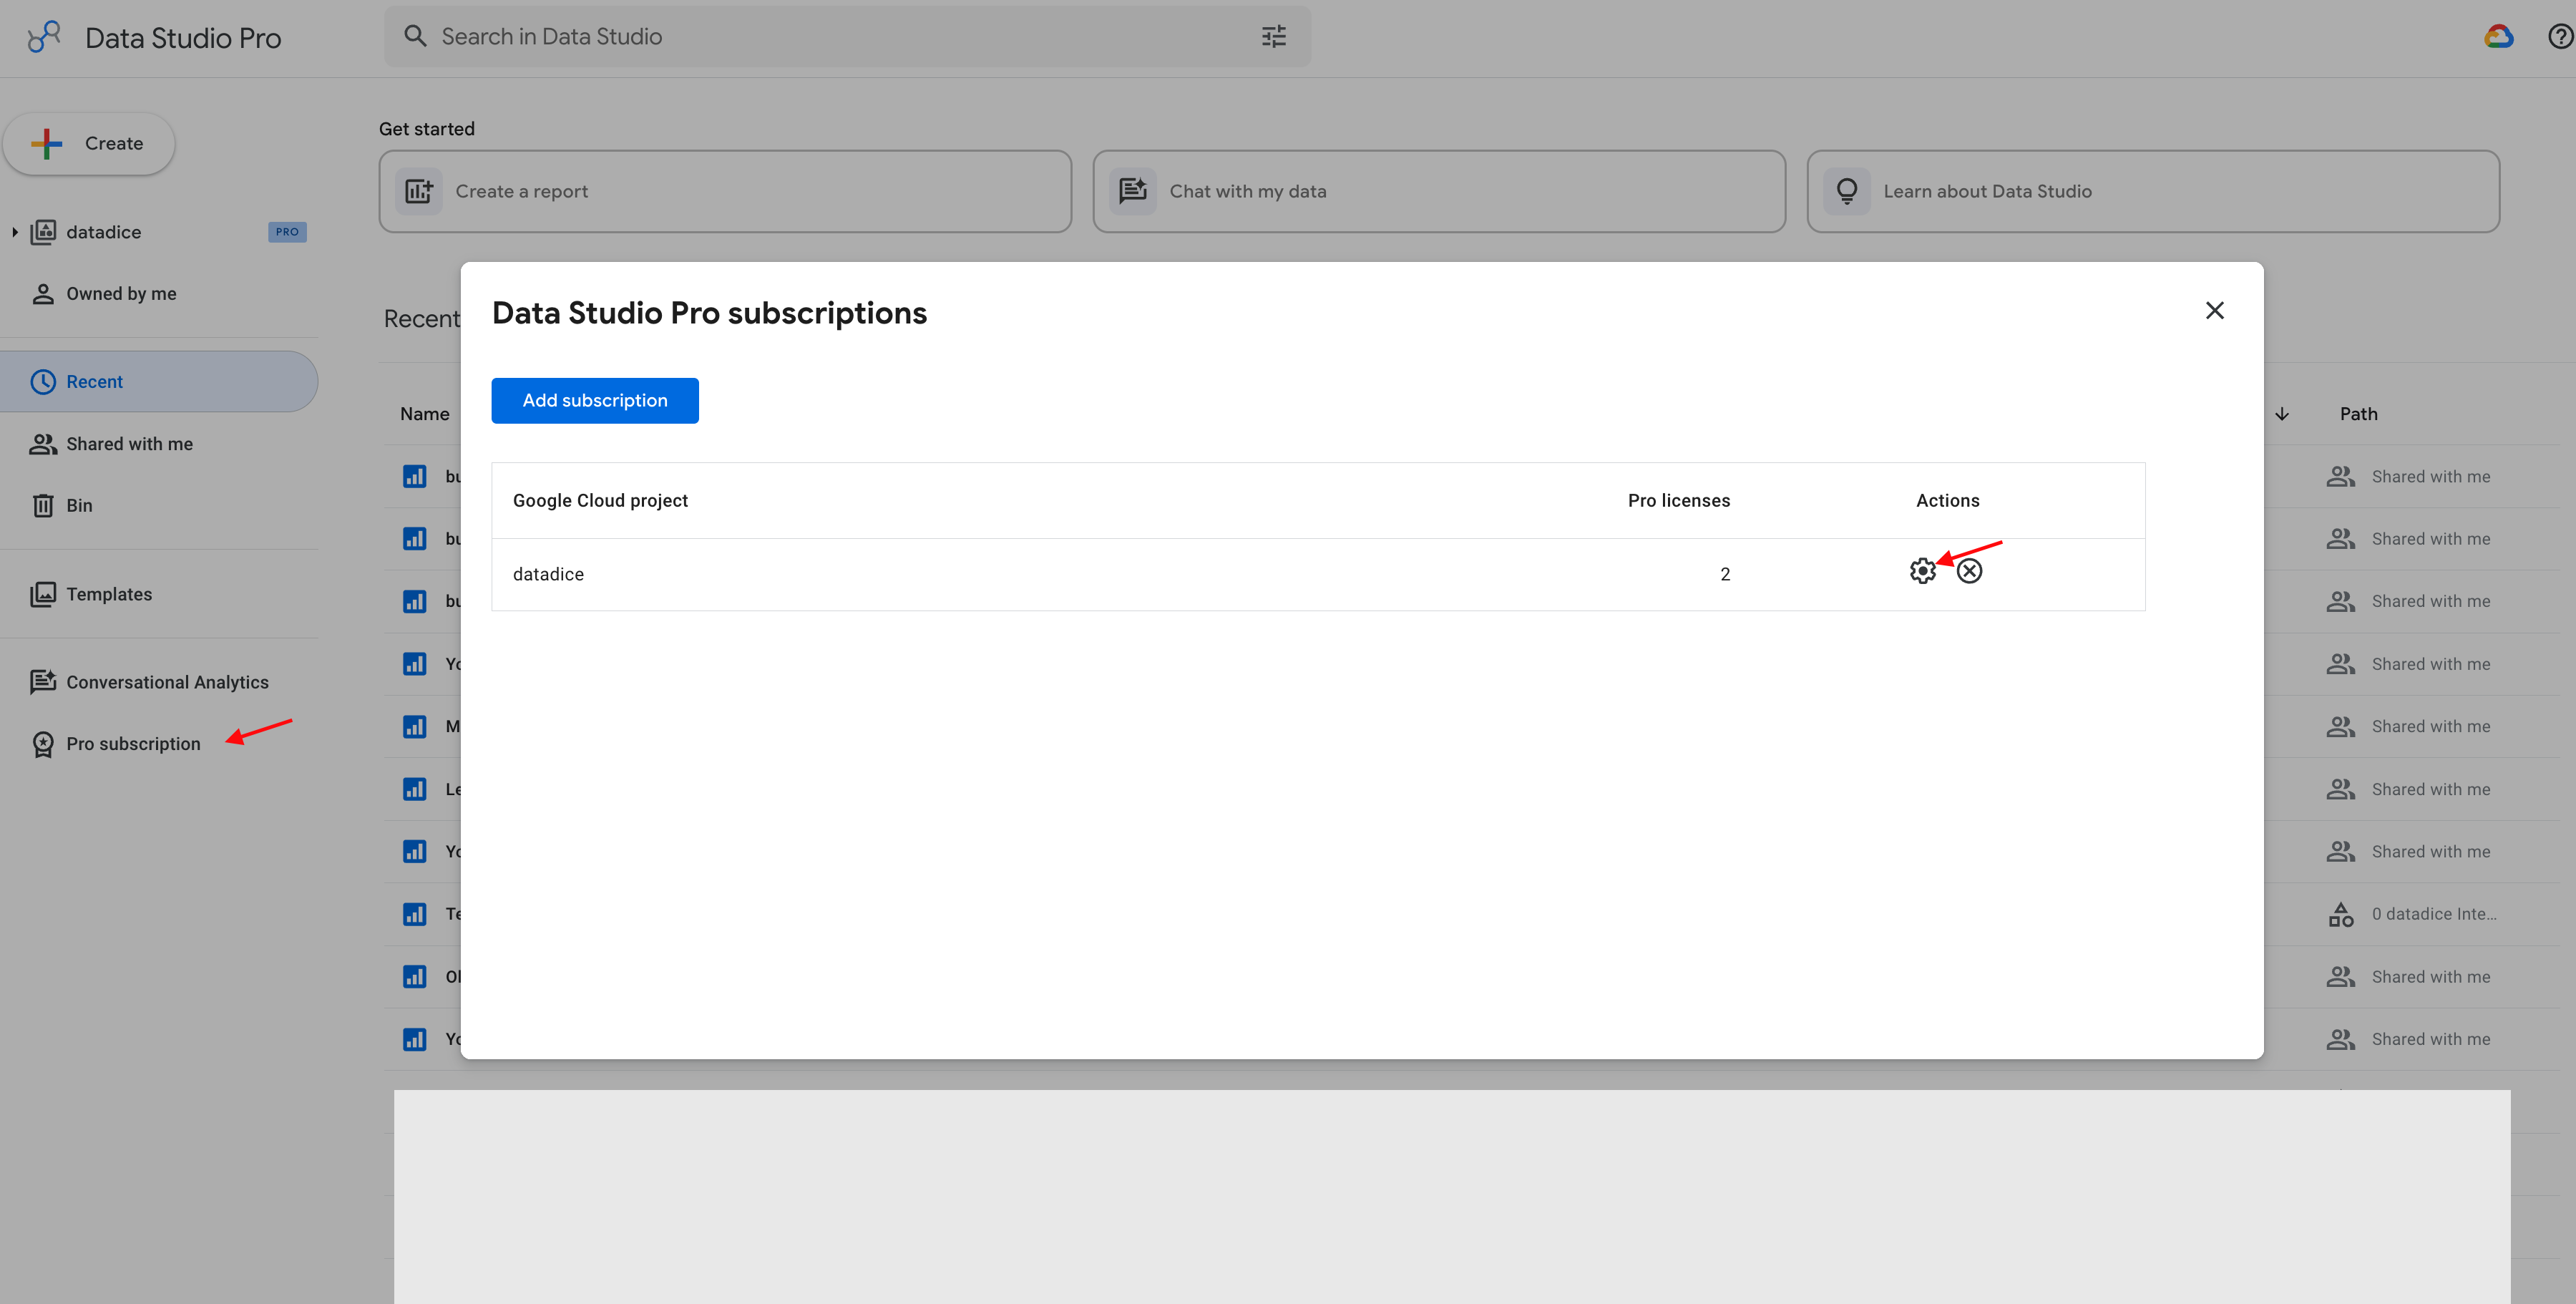Click the Create button

pos(89,144)
